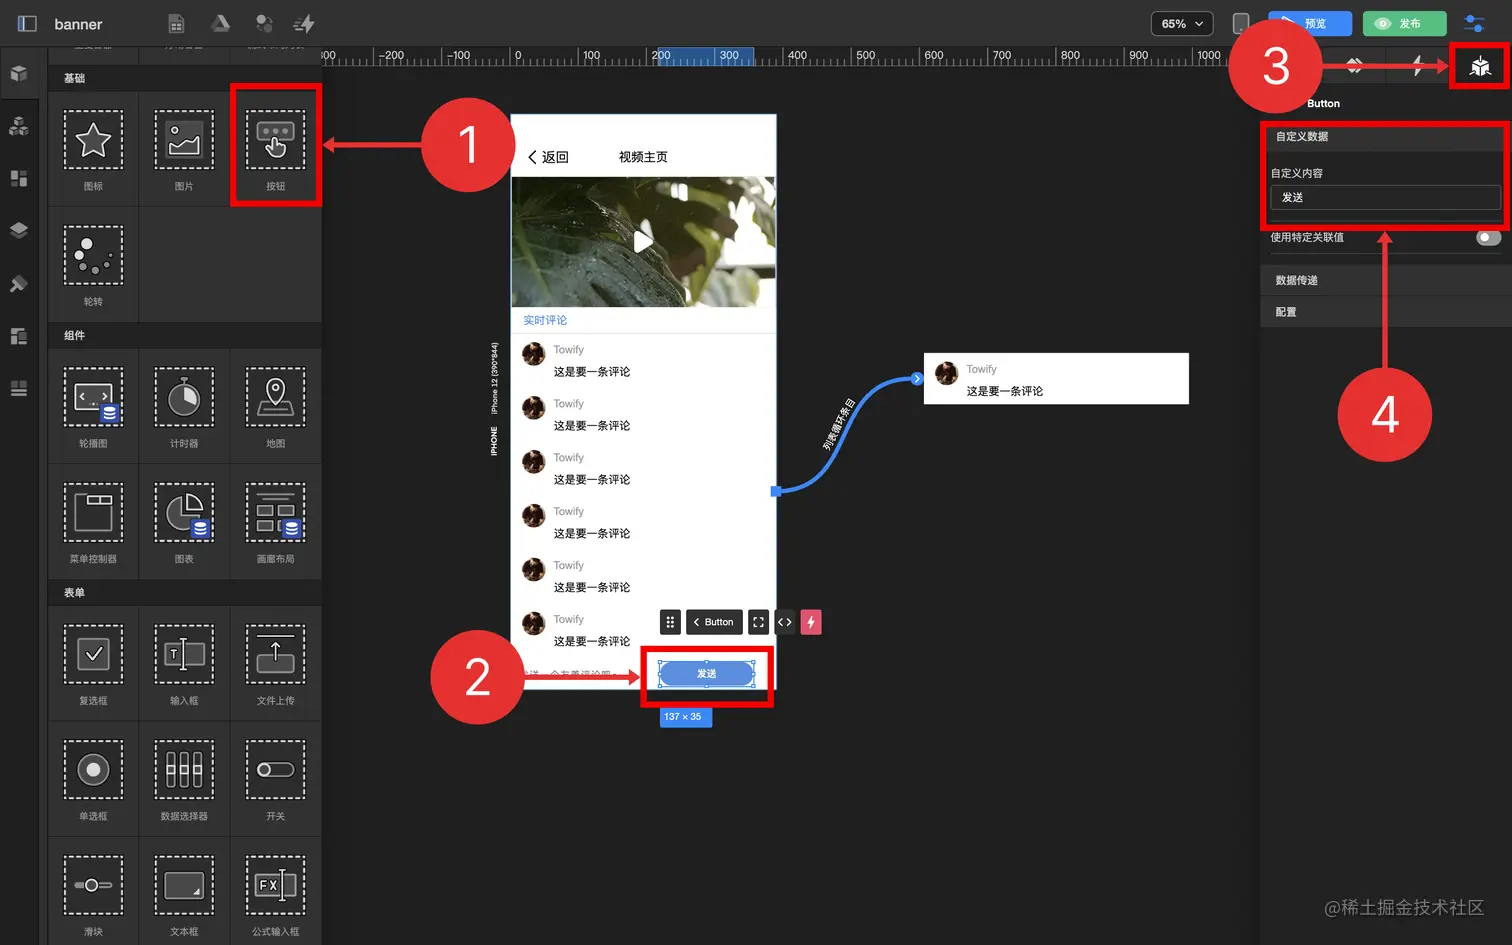The width and height of the screenshot is (1512, 945).
Task: Click the 视频主页 title text
Action: click(x=643, y=157)
